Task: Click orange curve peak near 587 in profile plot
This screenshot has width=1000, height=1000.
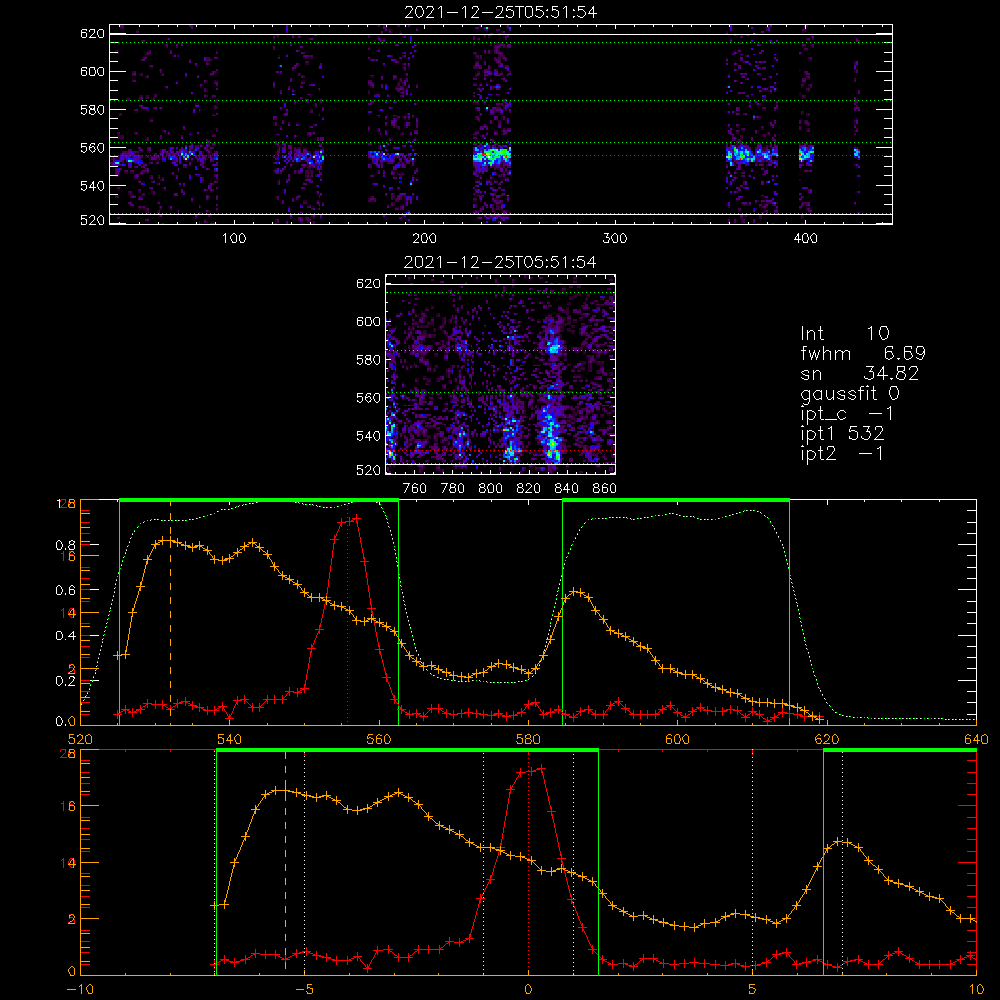Action: coord(576,591)
